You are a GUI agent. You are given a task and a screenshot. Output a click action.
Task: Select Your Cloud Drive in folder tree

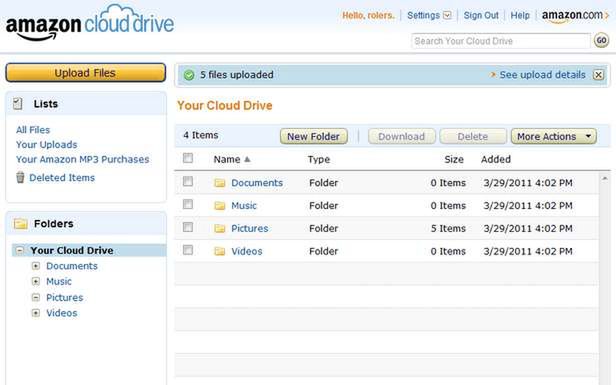click(72, 250)
